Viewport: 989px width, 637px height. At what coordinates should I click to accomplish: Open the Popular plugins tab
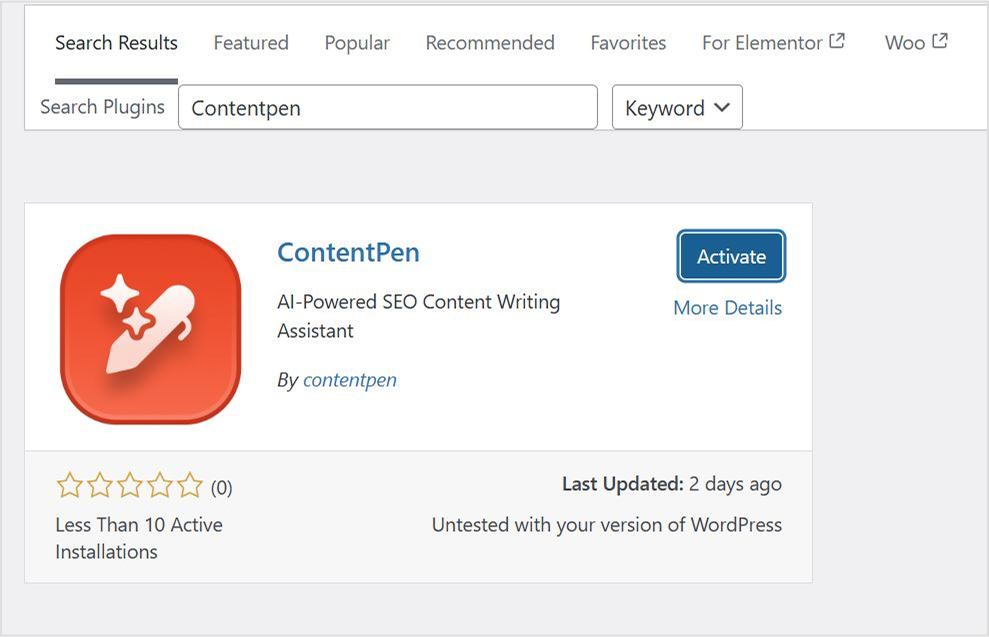(x=356, y=42)
